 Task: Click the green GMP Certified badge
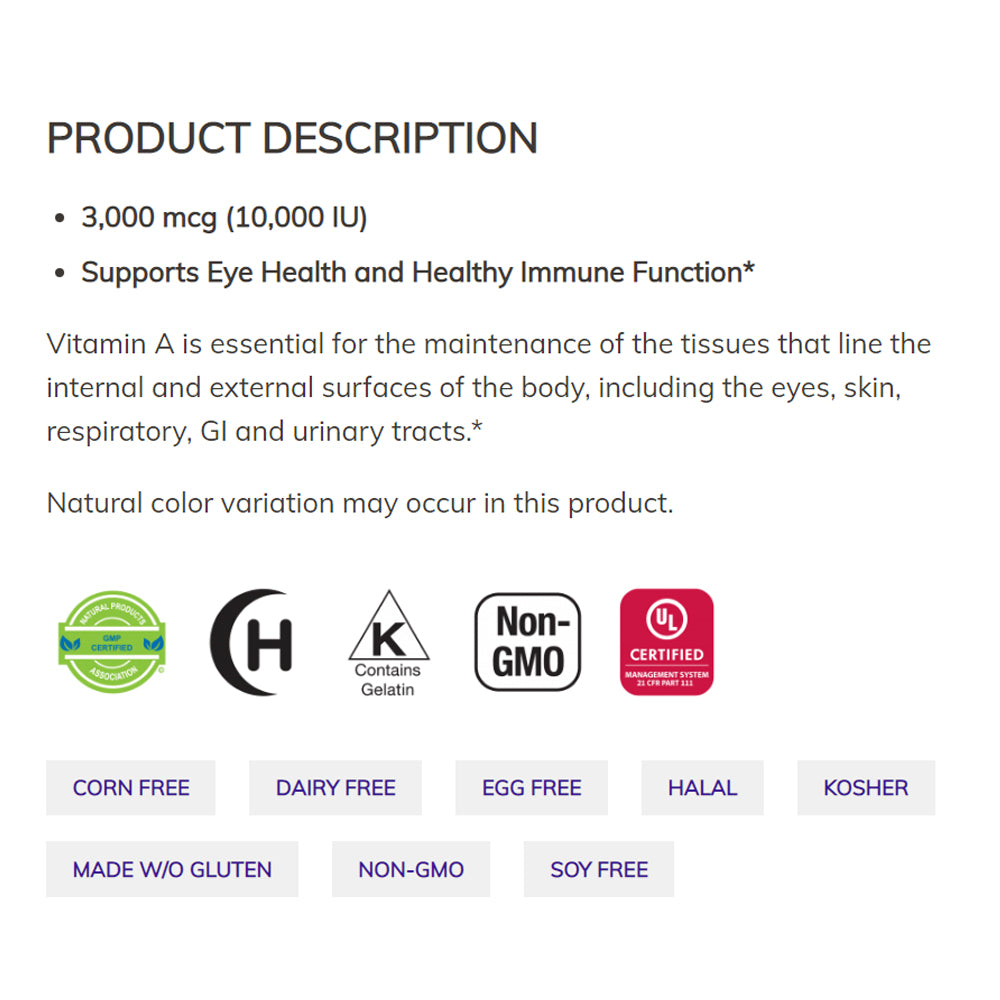point(113,641)
